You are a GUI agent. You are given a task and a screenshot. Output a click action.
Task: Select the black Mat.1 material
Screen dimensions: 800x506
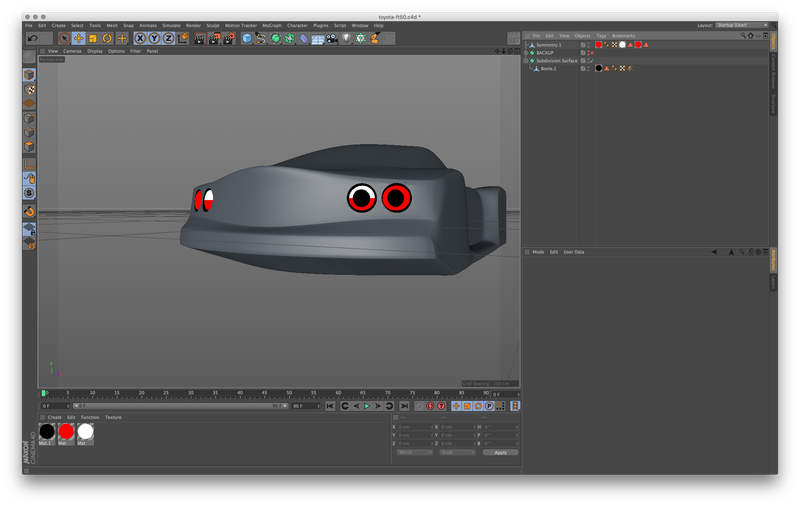[x=47, y=432]
